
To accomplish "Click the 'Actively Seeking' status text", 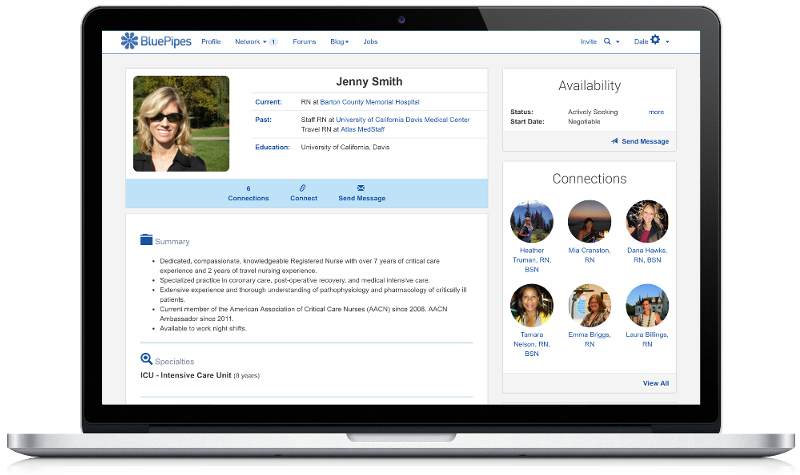I will coord(593,112).
